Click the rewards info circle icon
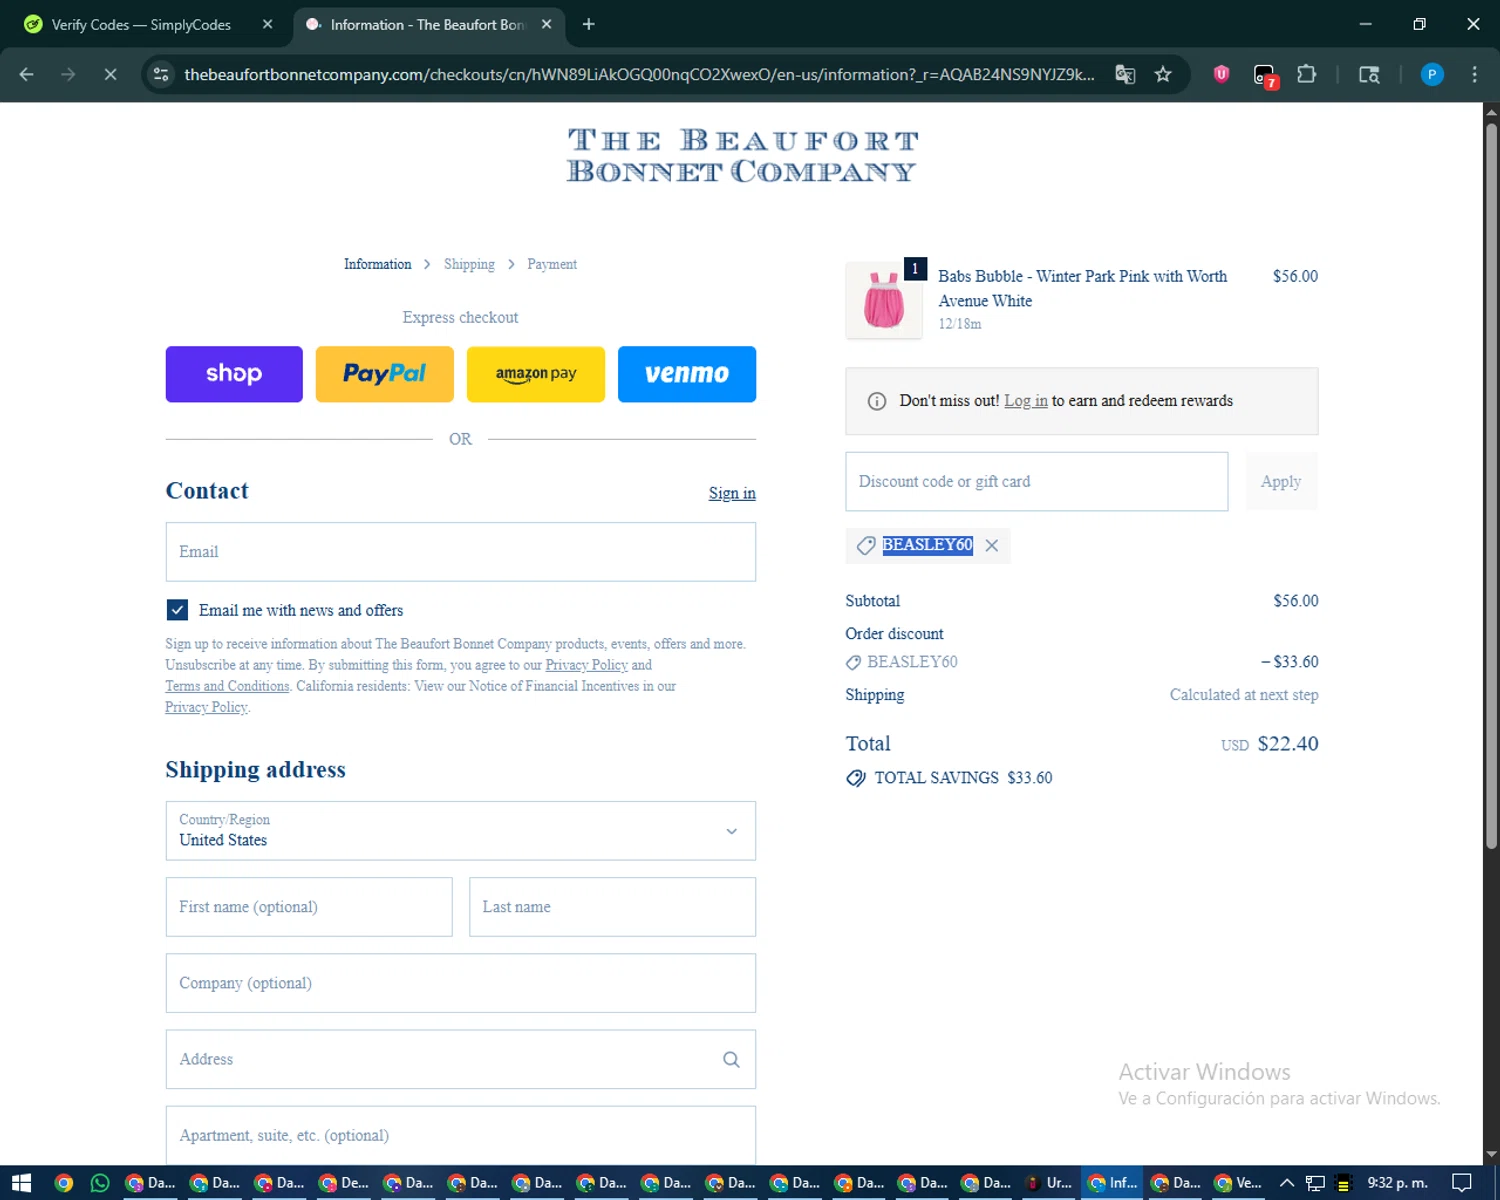This screenshot has width=1500, height=1200. 877,401
